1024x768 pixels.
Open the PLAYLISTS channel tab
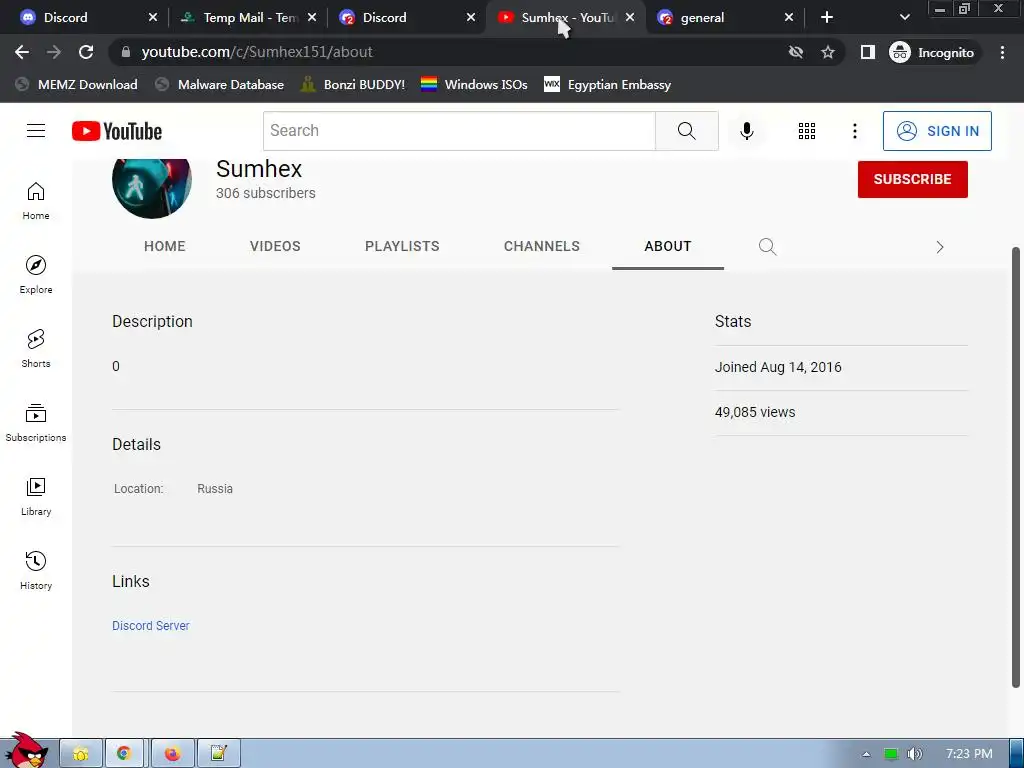(x=402, y=246)
